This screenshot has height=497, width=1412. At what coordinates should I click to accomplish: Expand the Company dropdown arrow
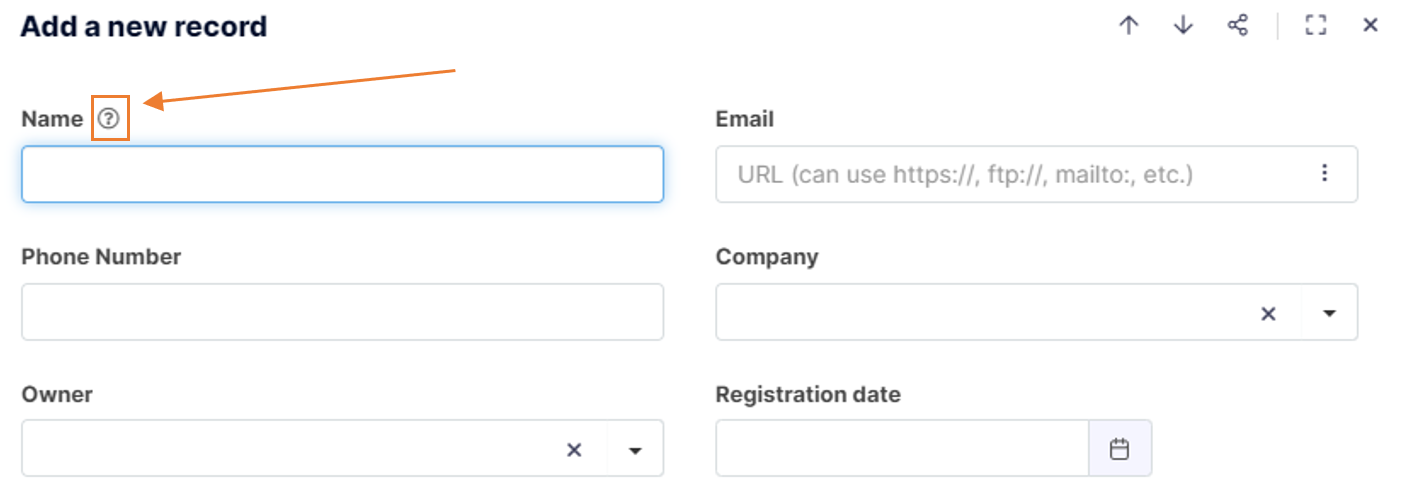(x=1329, y=313)
